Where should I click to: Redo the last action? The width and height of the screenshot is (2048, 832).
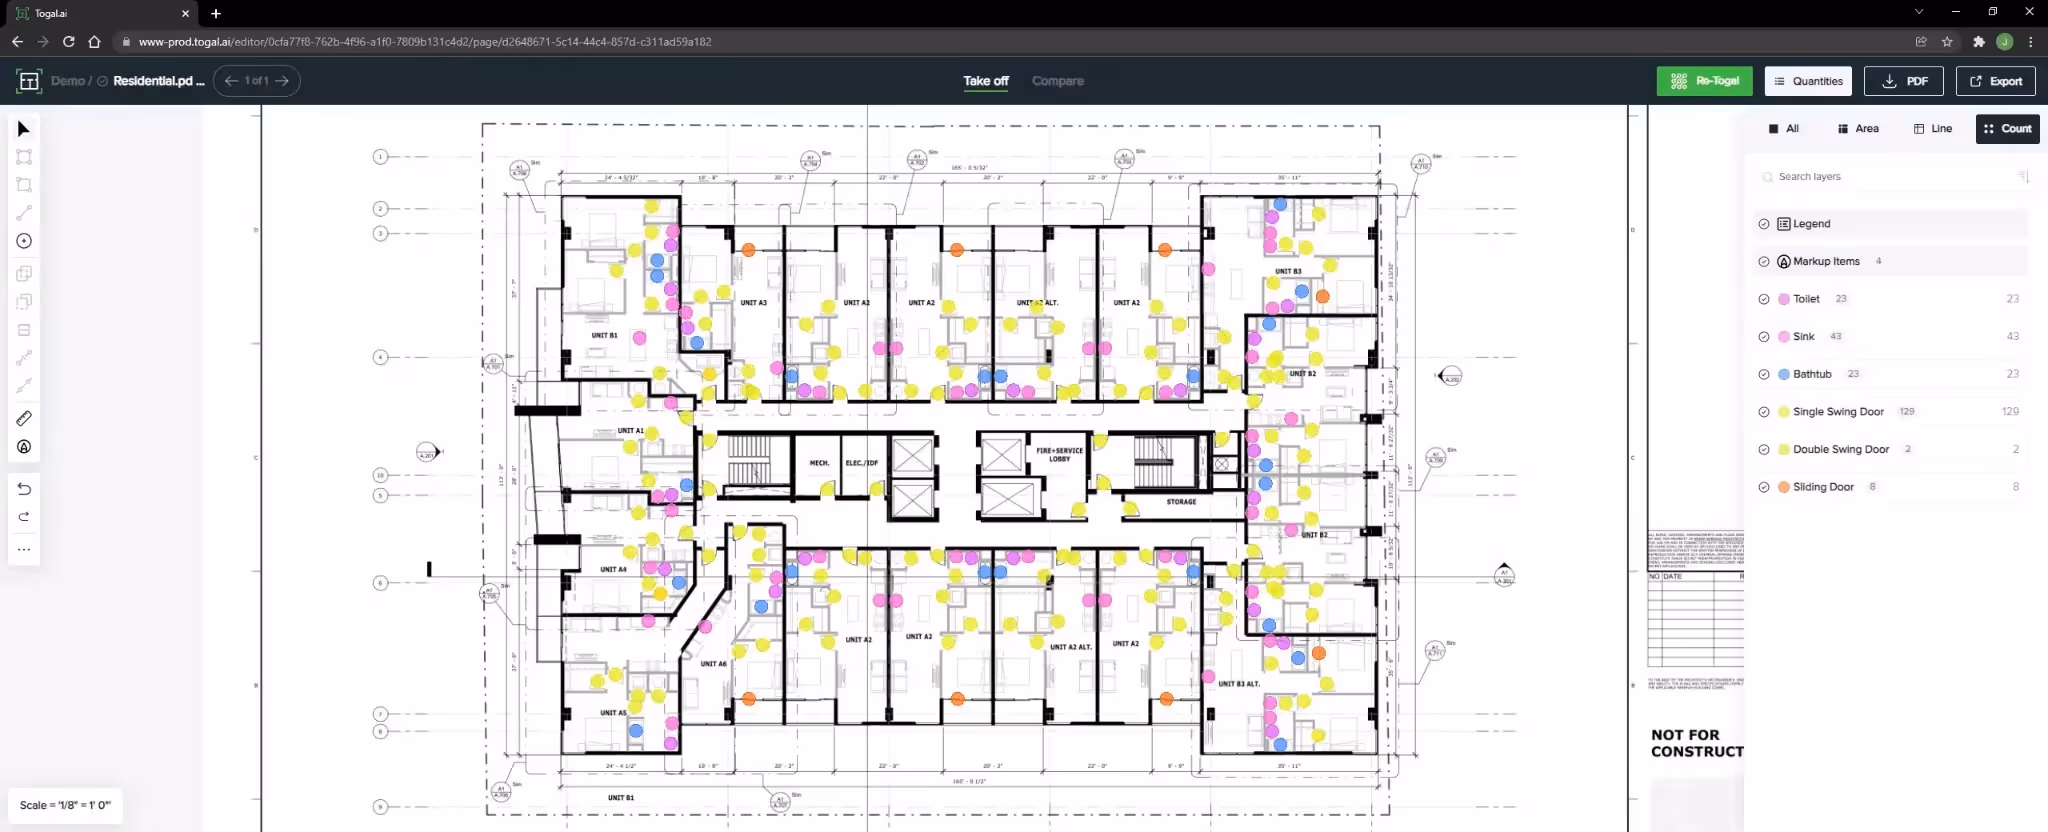pos(24,517)
